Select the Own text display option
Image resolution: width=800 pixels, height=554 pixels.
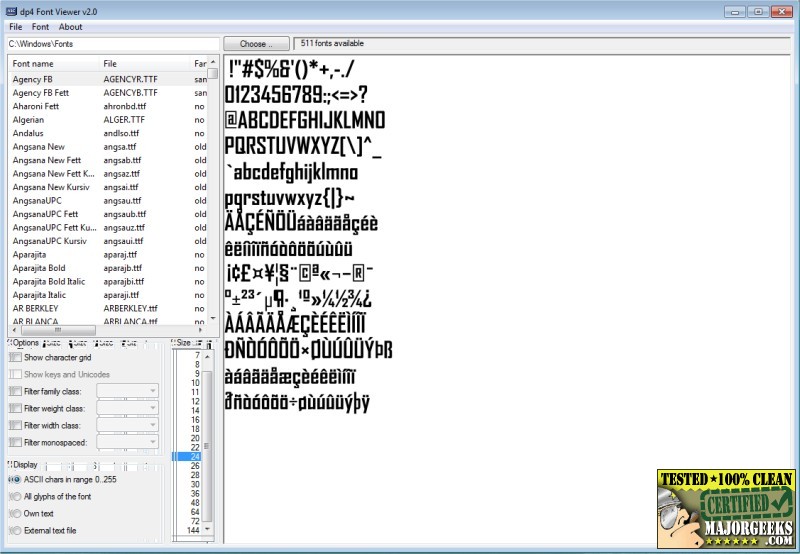point(14,513)
